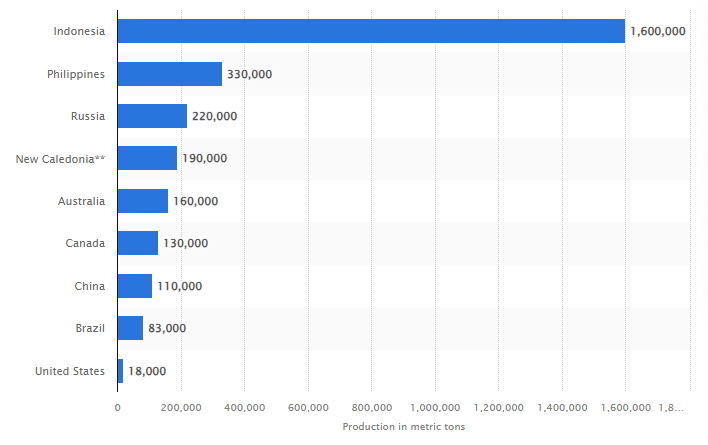Viewport: 708px width, 445px height.
Task: Click the bar for Russia
Action: (x=152, y=116)
